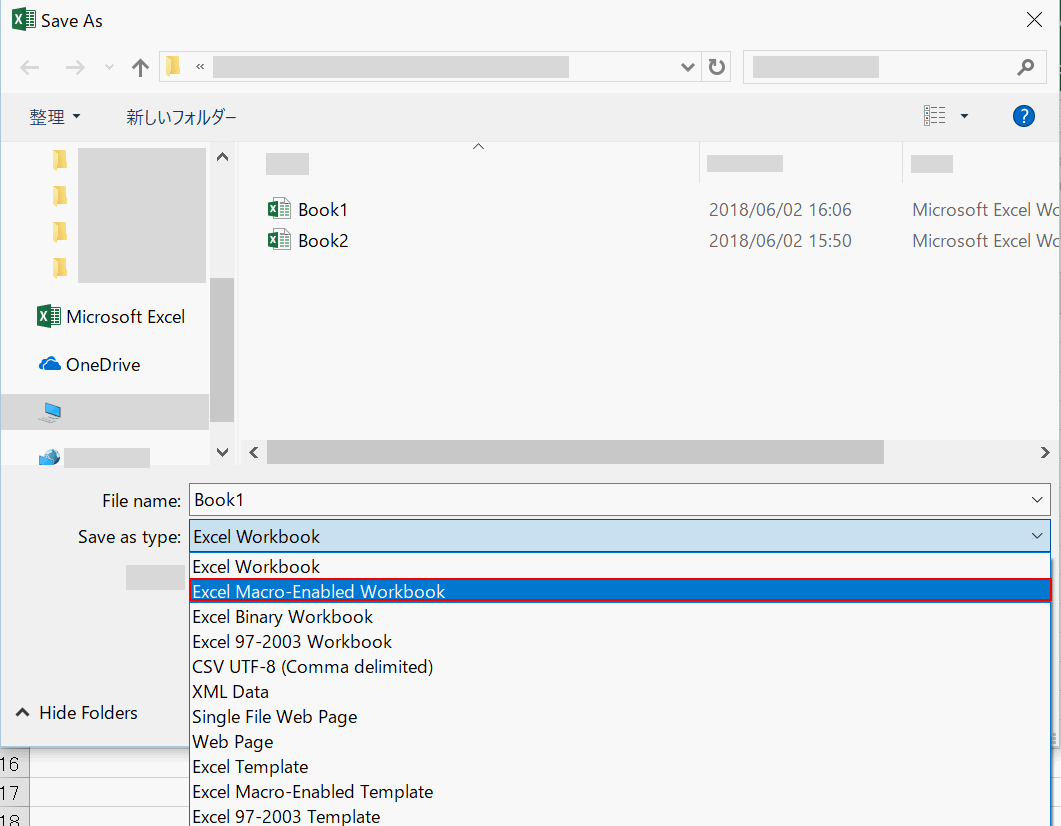Choose Web Page file type
The width and height of the screenshot is (1061, 826).
click(620, 741)
